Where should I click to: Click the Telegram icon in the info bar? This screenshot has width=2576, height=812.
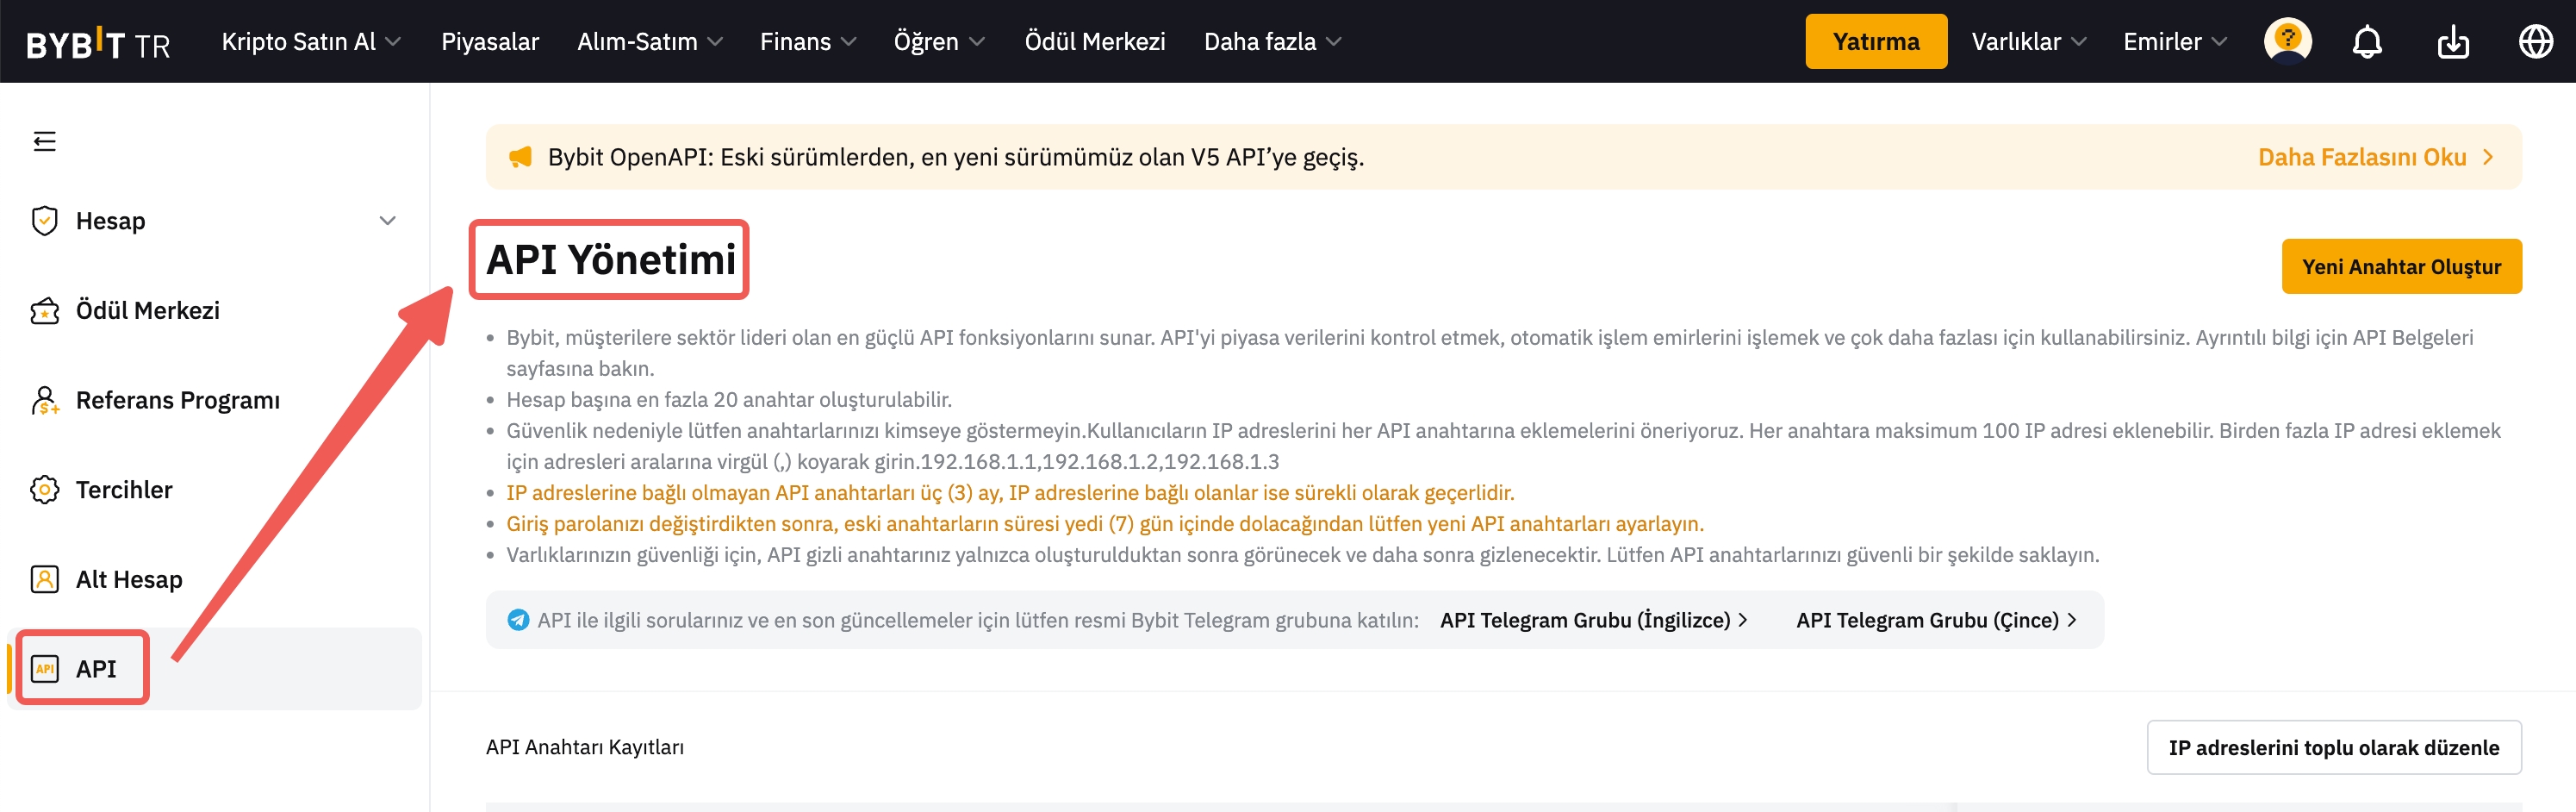(518, 620)
